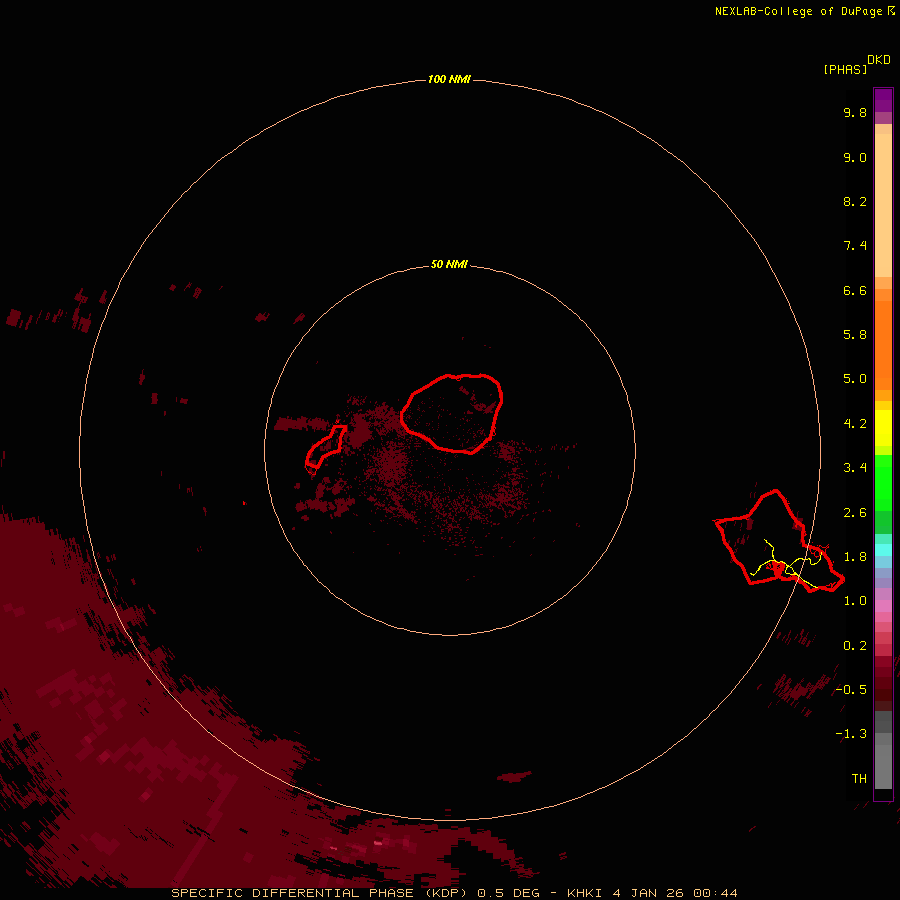This screenshot has width=900, height=900.
Task: Select the 100 NMI range ring label
Action: (449, 79)
